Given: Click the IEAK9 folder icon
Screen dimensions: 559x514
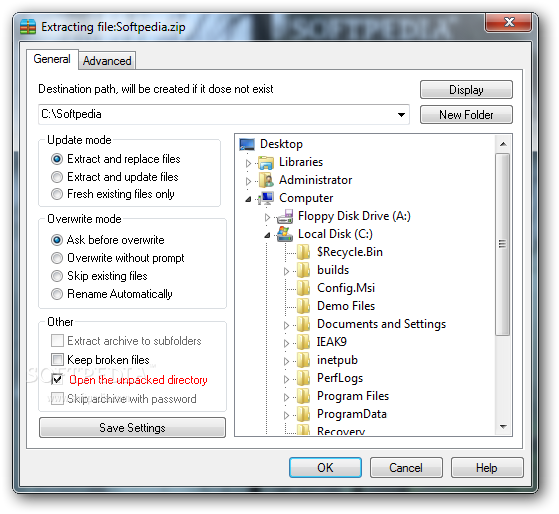Looking at the screenshot, I should (x=303, y=342).
